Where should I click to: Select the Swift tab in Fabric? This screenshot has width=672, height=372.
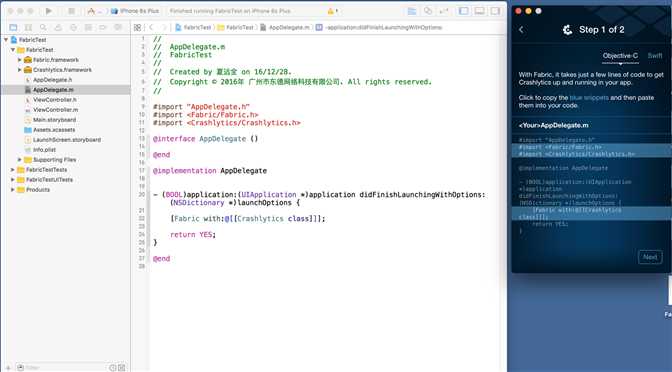(655, 56)
